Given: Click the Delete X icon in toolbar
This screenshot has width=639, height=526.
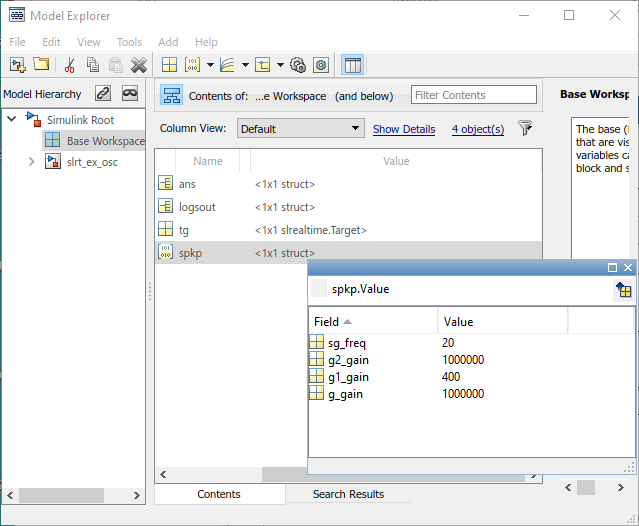Looking at the screenshot, I should 139,65.
